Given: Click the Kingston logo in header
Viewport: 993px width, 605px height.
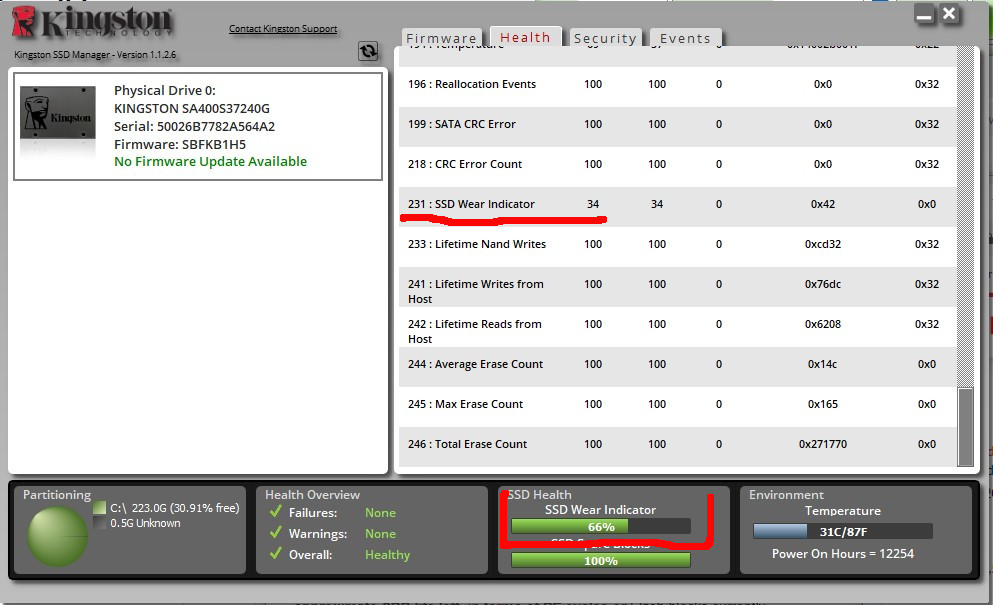Looking at the screenshot, I should 92,21.
